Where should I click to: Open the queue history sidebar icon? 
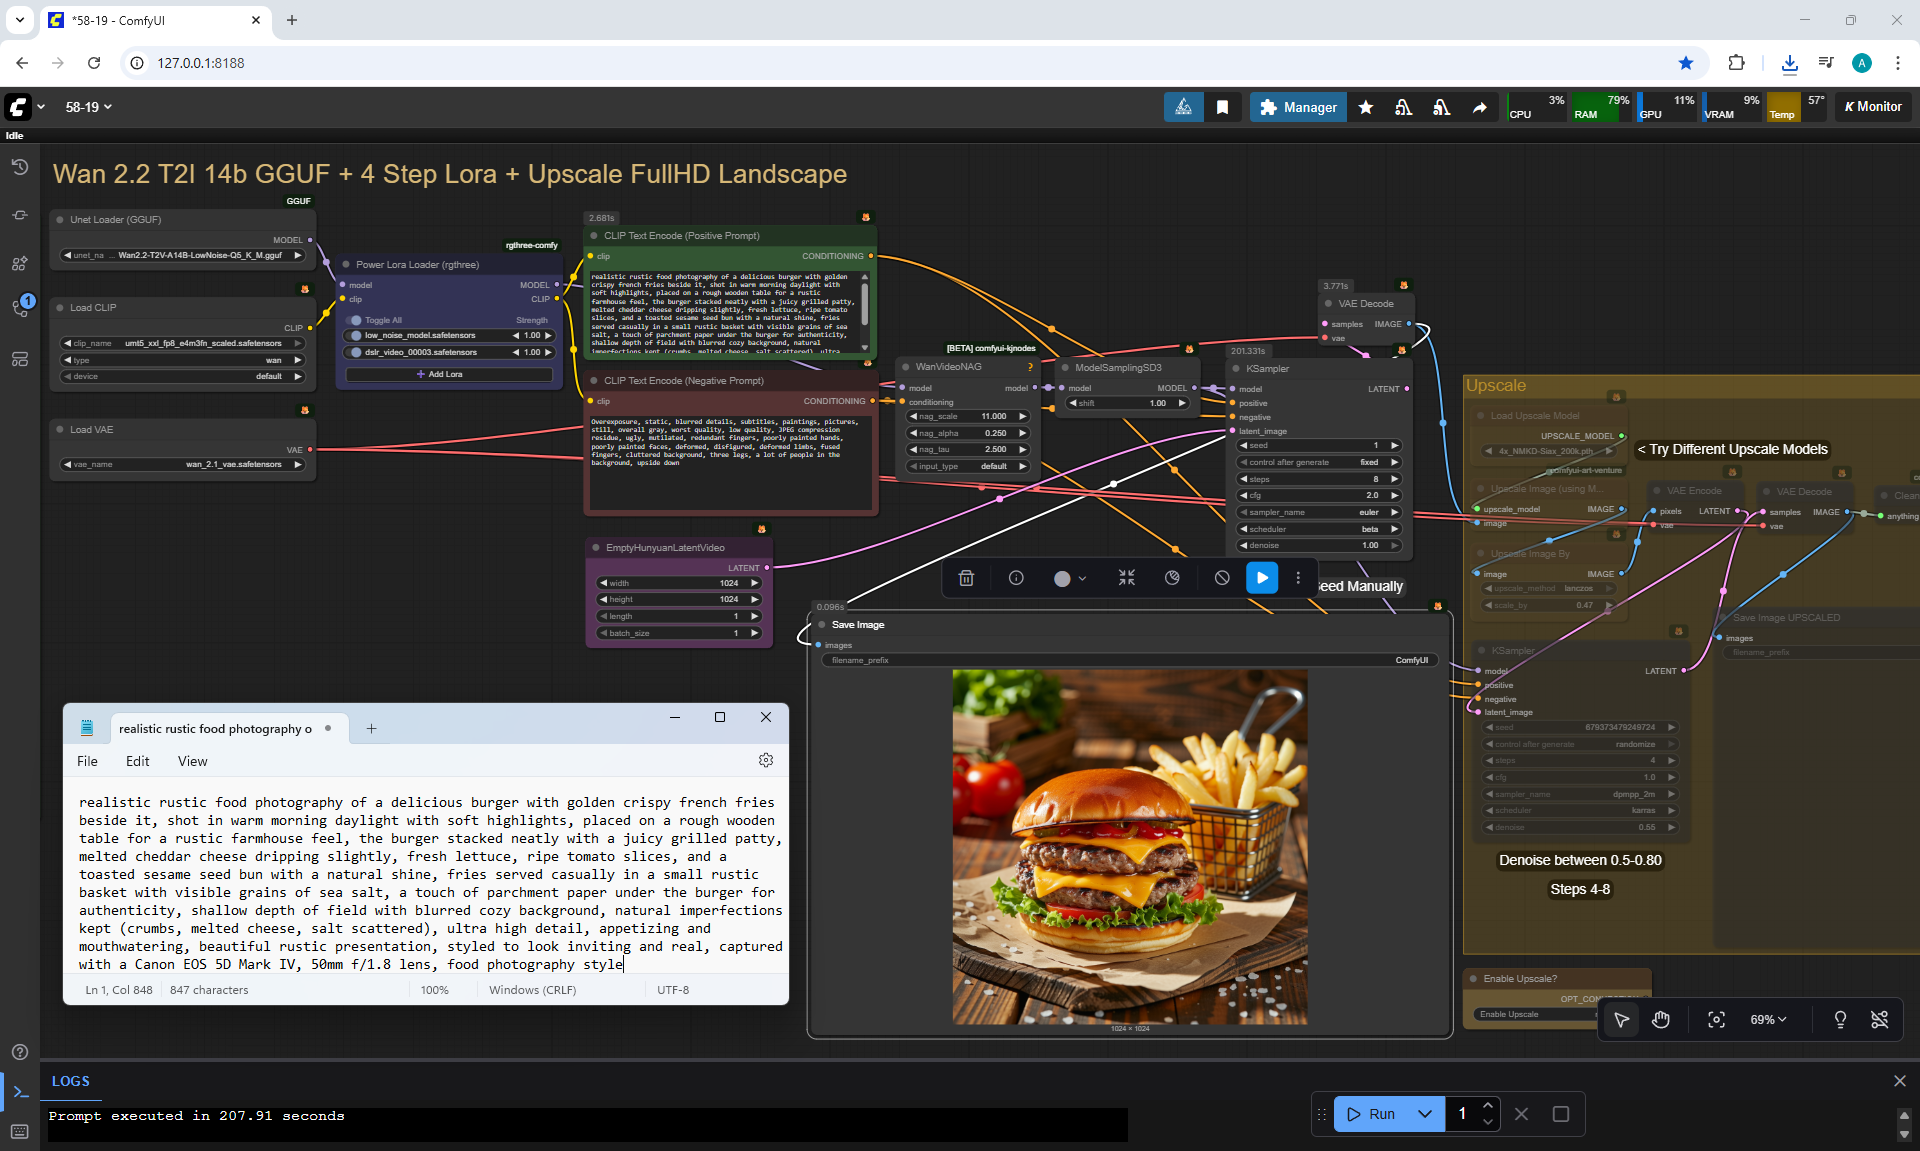[19, 167]
